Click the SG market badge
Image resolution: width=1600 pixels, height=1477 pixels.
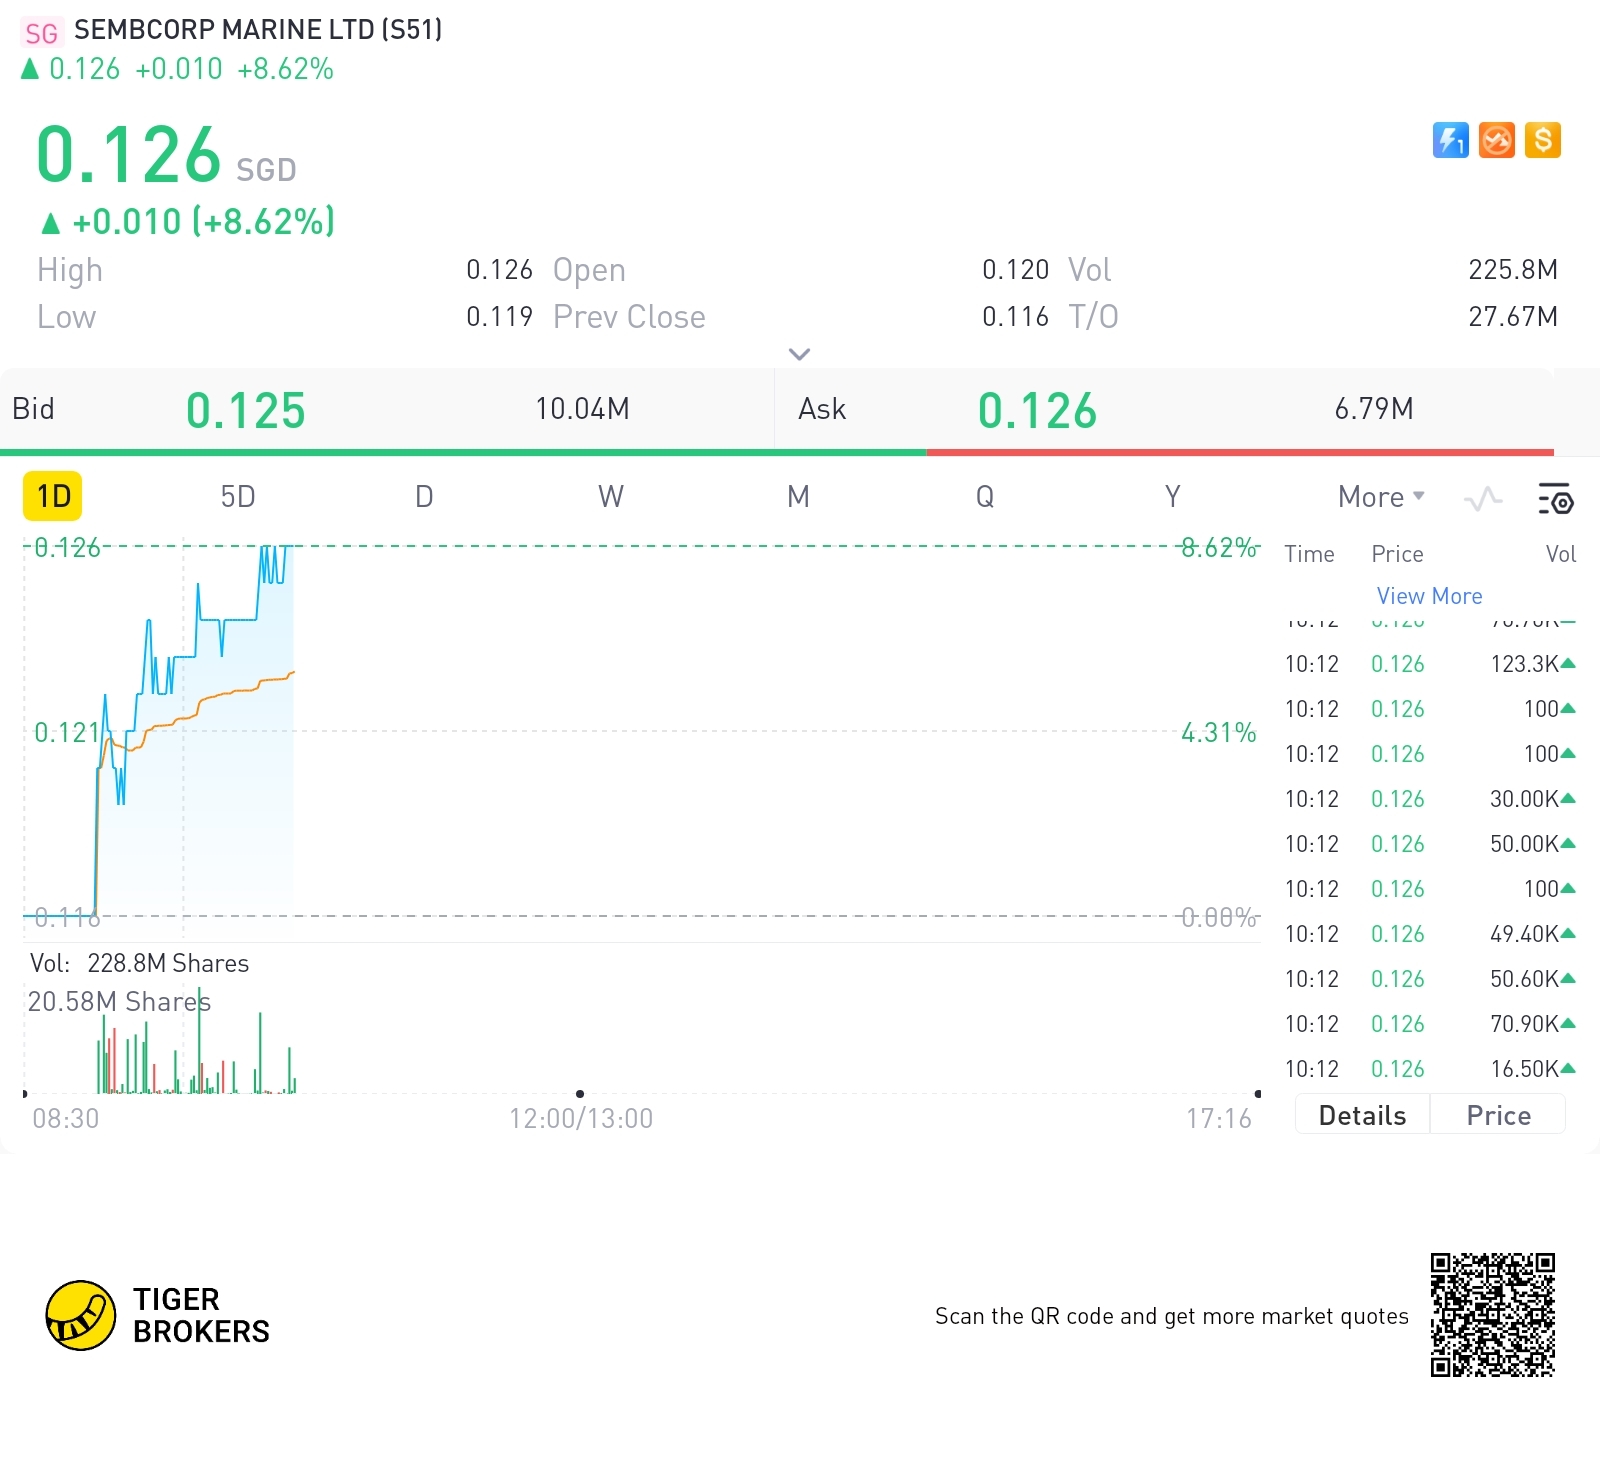pos(41,33)
